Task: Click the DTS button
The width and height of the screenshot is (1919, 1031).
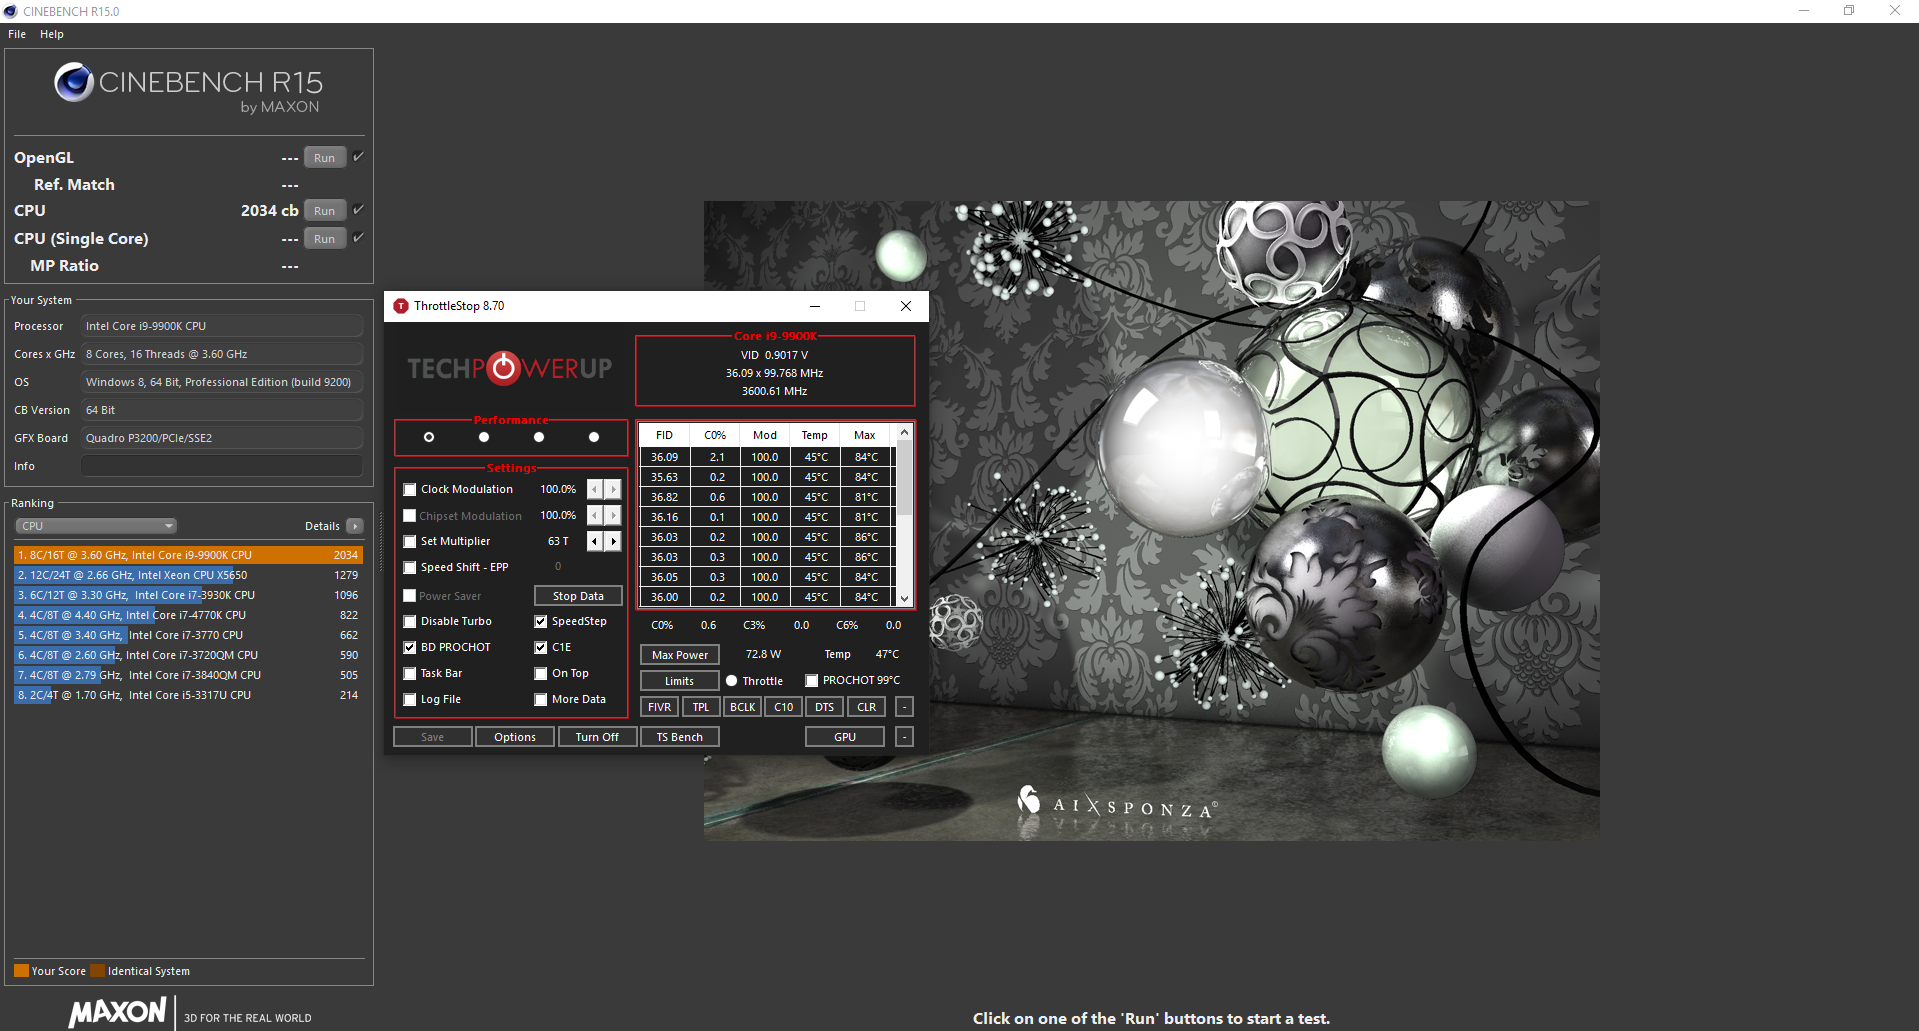Action: pos(825,707)
